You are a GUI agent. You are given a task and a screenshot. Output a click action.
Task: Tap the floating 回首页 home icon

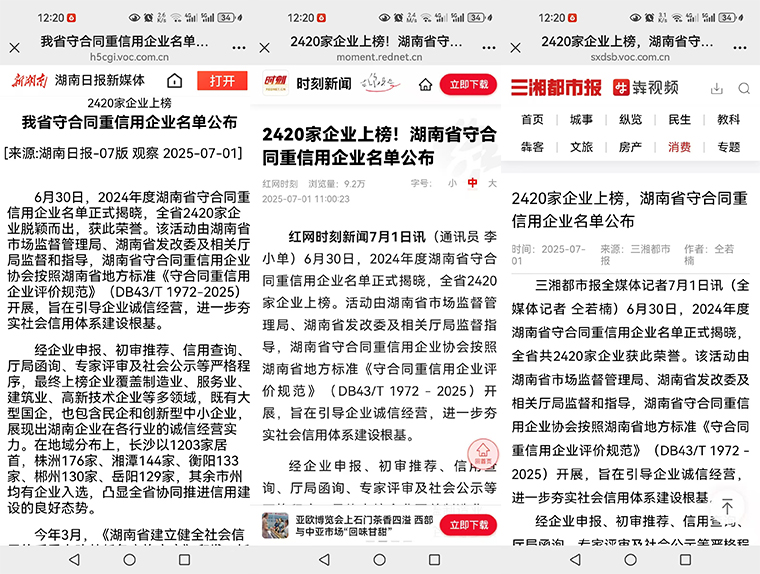click(x=482, y=453)
